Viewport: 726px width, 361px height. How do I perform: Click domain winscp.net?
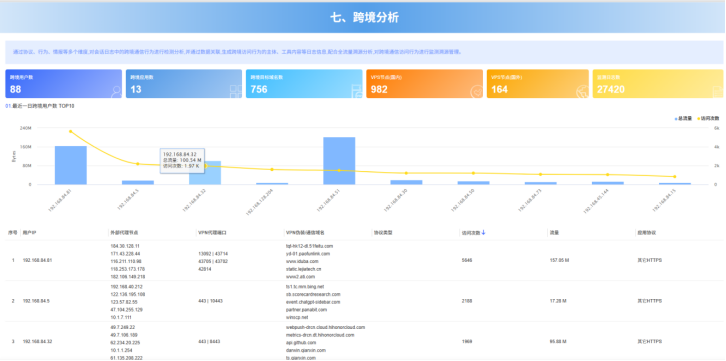tap(297, 317)
